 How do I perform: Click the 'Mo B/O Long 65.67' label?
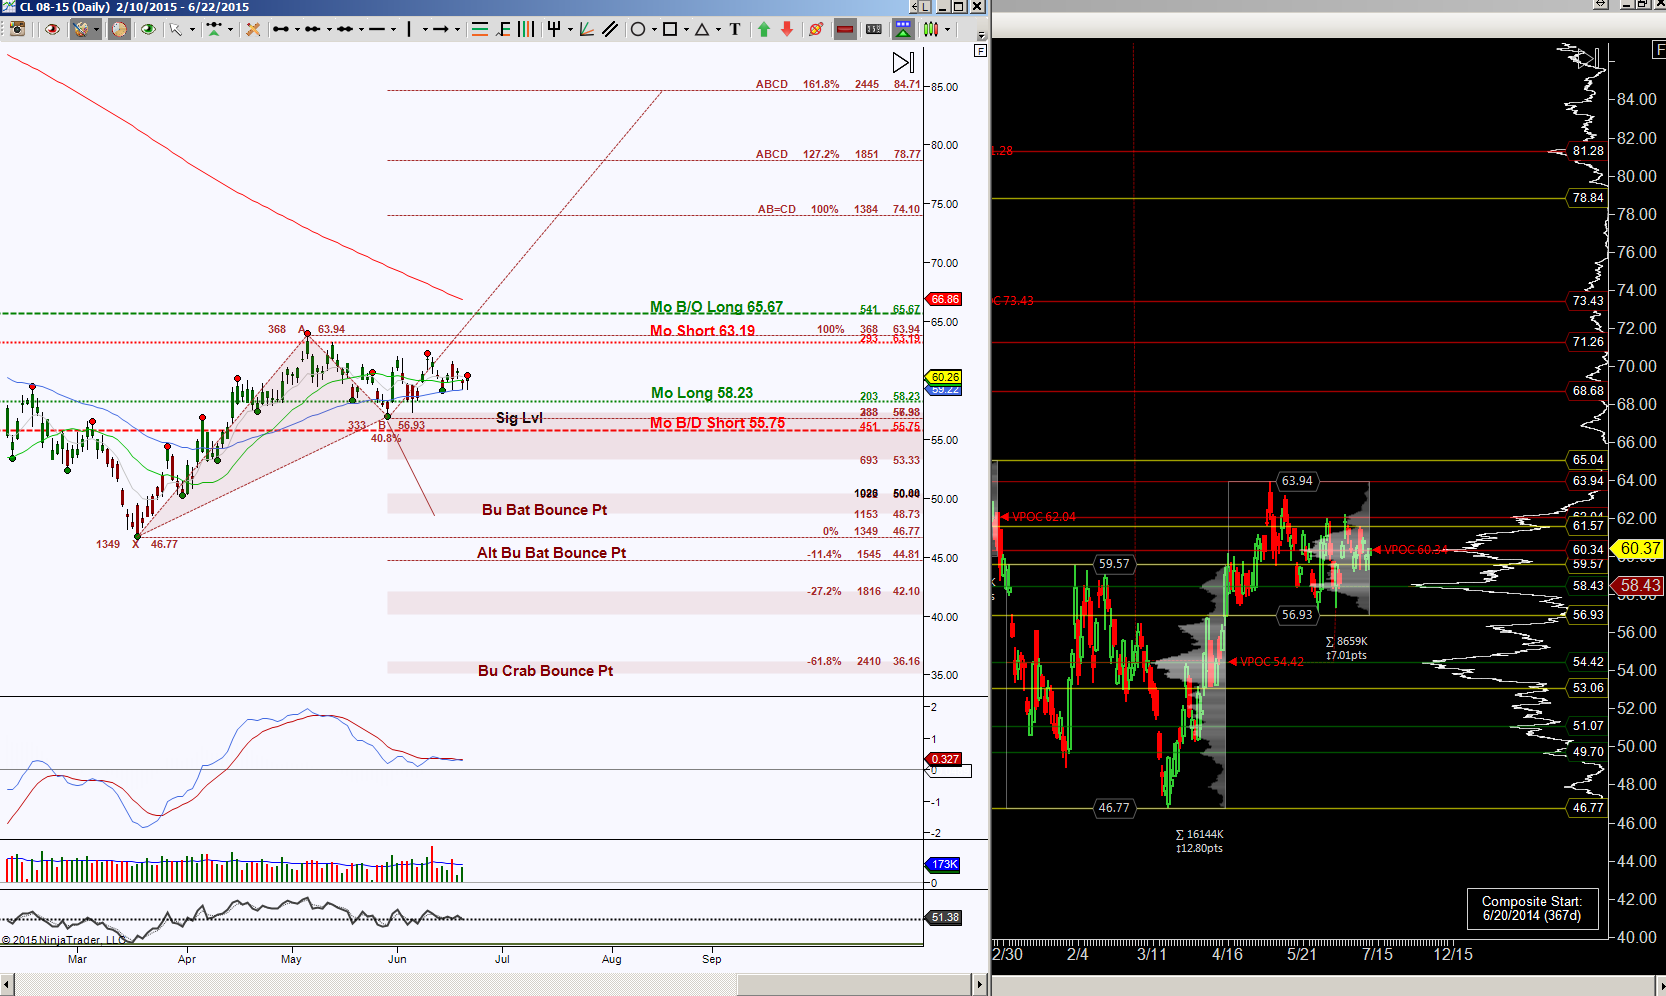pos(716,307)
